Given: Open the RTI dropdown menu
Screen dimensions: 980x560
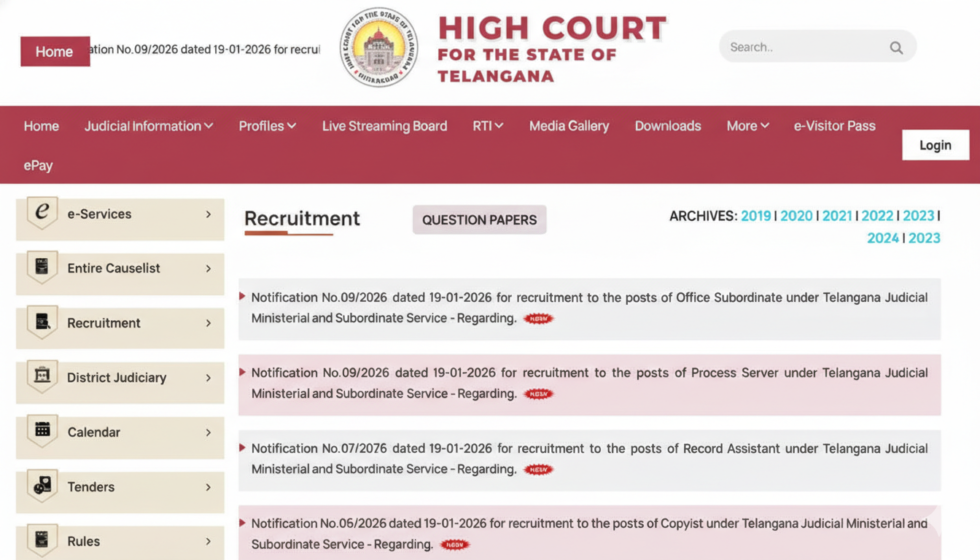Looking at the screenshot, I should tap(488, 126).
